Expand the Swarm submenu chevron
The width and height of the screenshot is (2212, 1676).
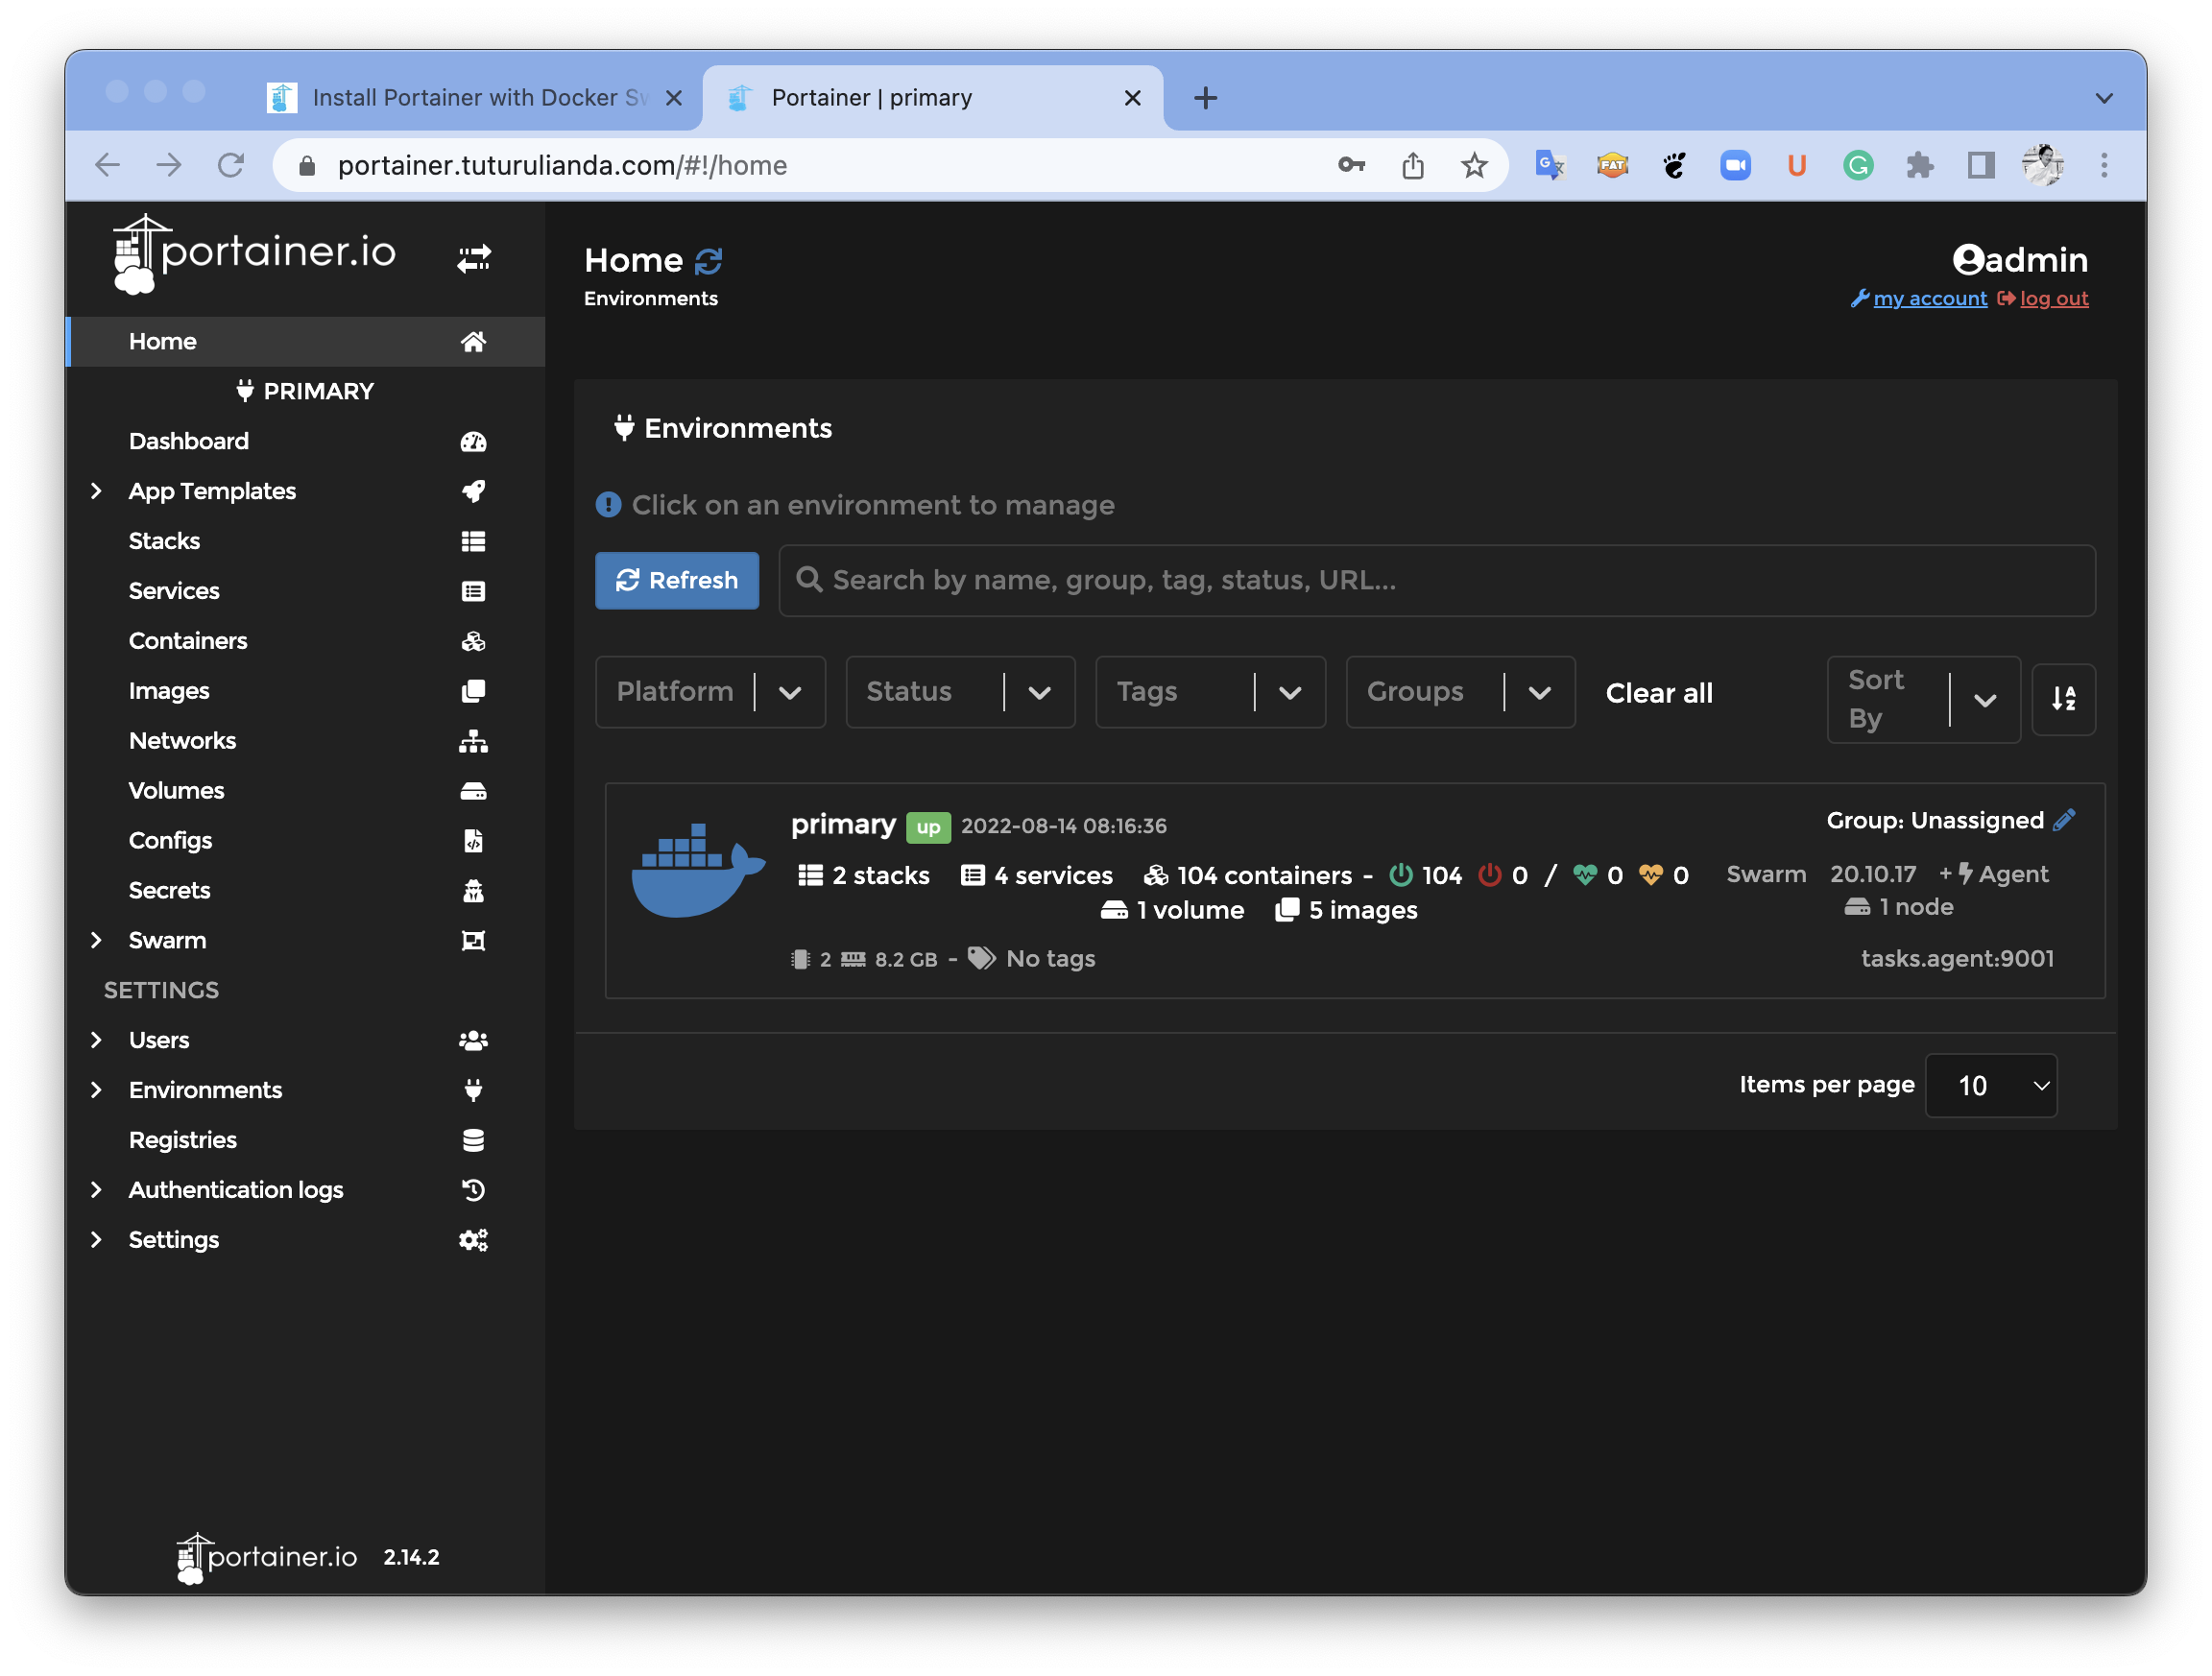point(96,942)
